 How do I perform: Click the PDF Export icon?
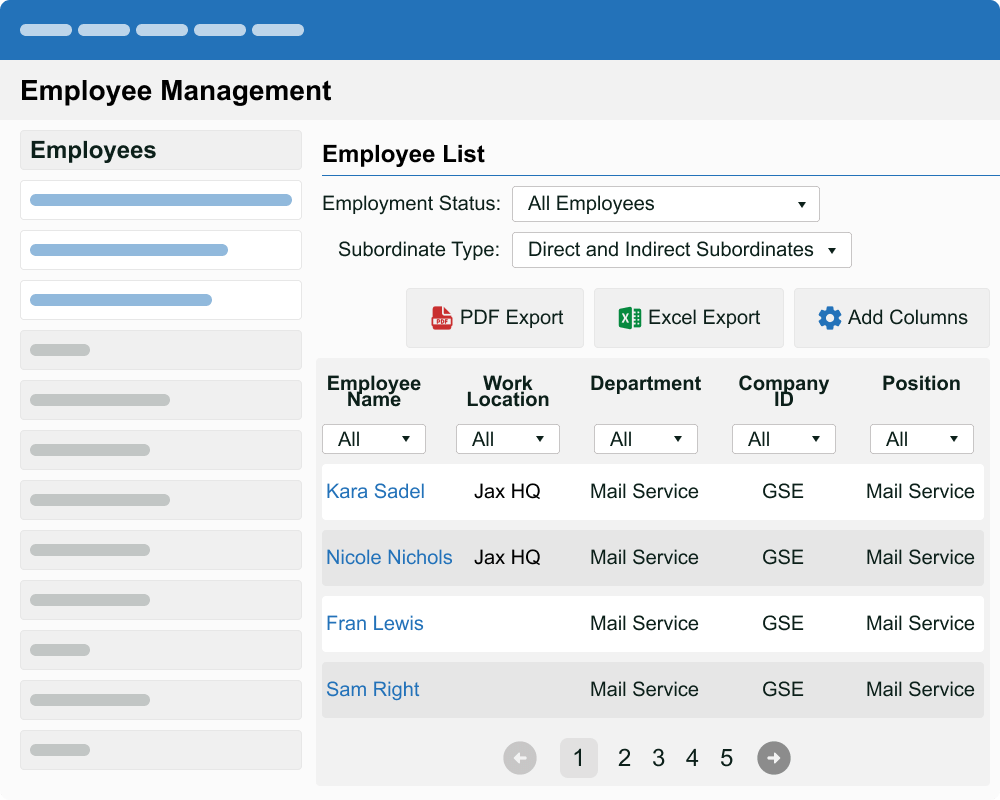point(441,318)
